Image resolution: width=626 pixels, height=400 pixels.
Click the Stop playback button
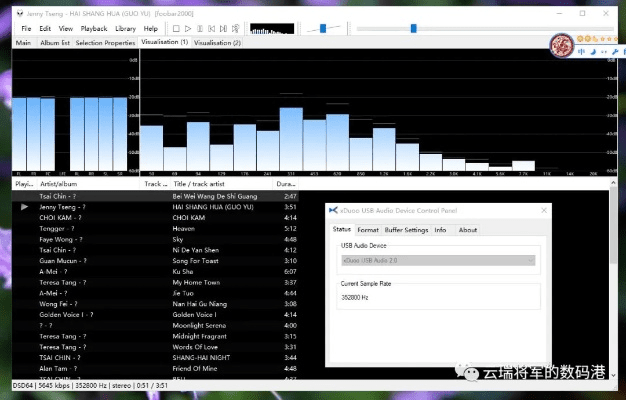177,29
